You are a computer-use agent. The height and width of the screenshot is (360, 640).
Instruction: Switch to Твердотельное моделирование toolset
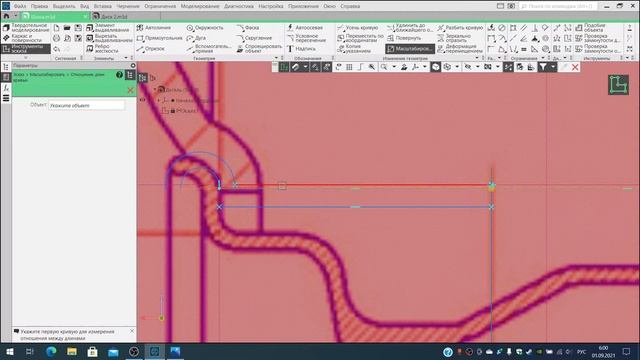pyautogui.click(x=26, y=27)
